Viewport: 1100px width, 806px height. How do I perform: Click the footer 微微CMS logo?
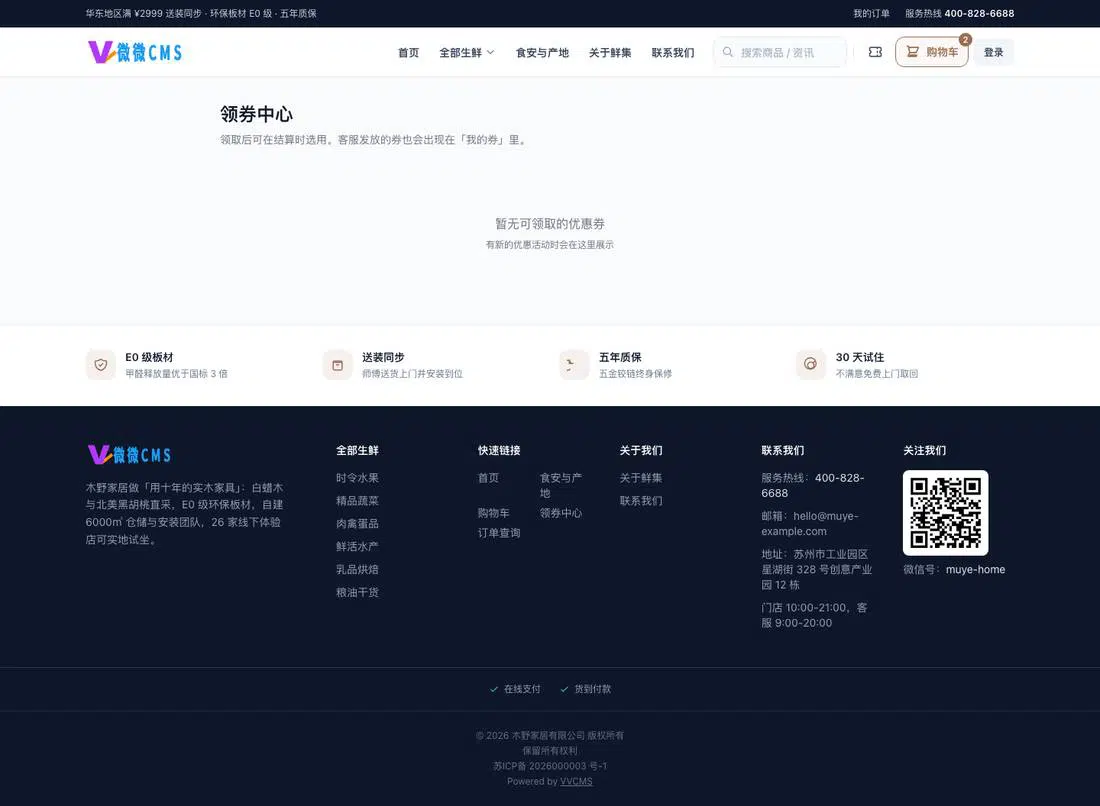click(129, 455)
